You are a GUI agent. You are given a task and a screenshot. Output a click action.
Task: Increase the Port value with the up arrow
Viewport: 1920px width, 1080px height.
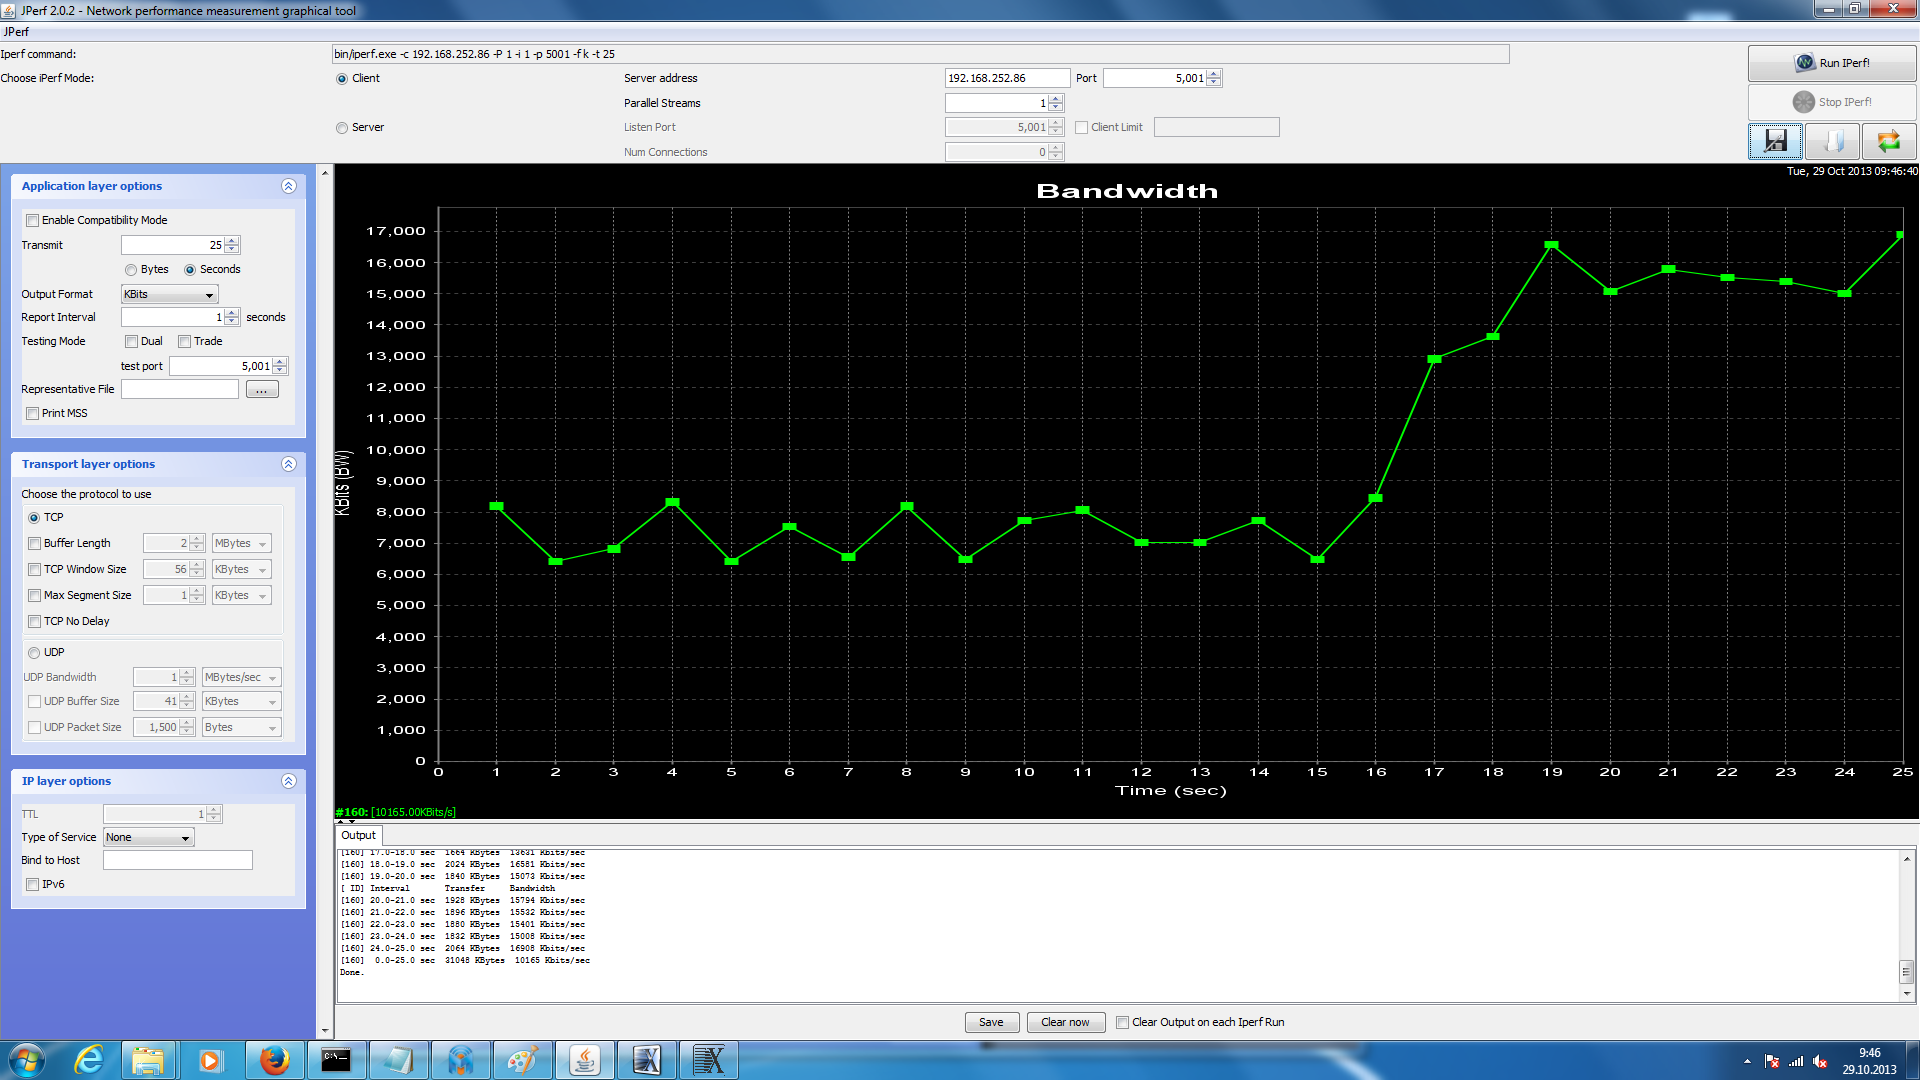pos(1214,74)
